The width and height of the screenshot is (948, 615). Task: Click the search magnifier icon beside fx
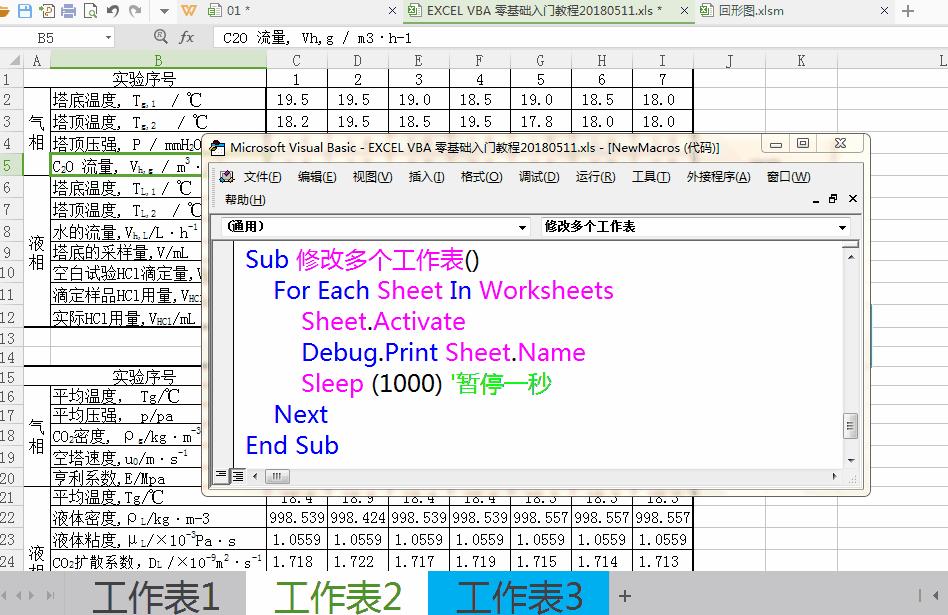[162, 36]
